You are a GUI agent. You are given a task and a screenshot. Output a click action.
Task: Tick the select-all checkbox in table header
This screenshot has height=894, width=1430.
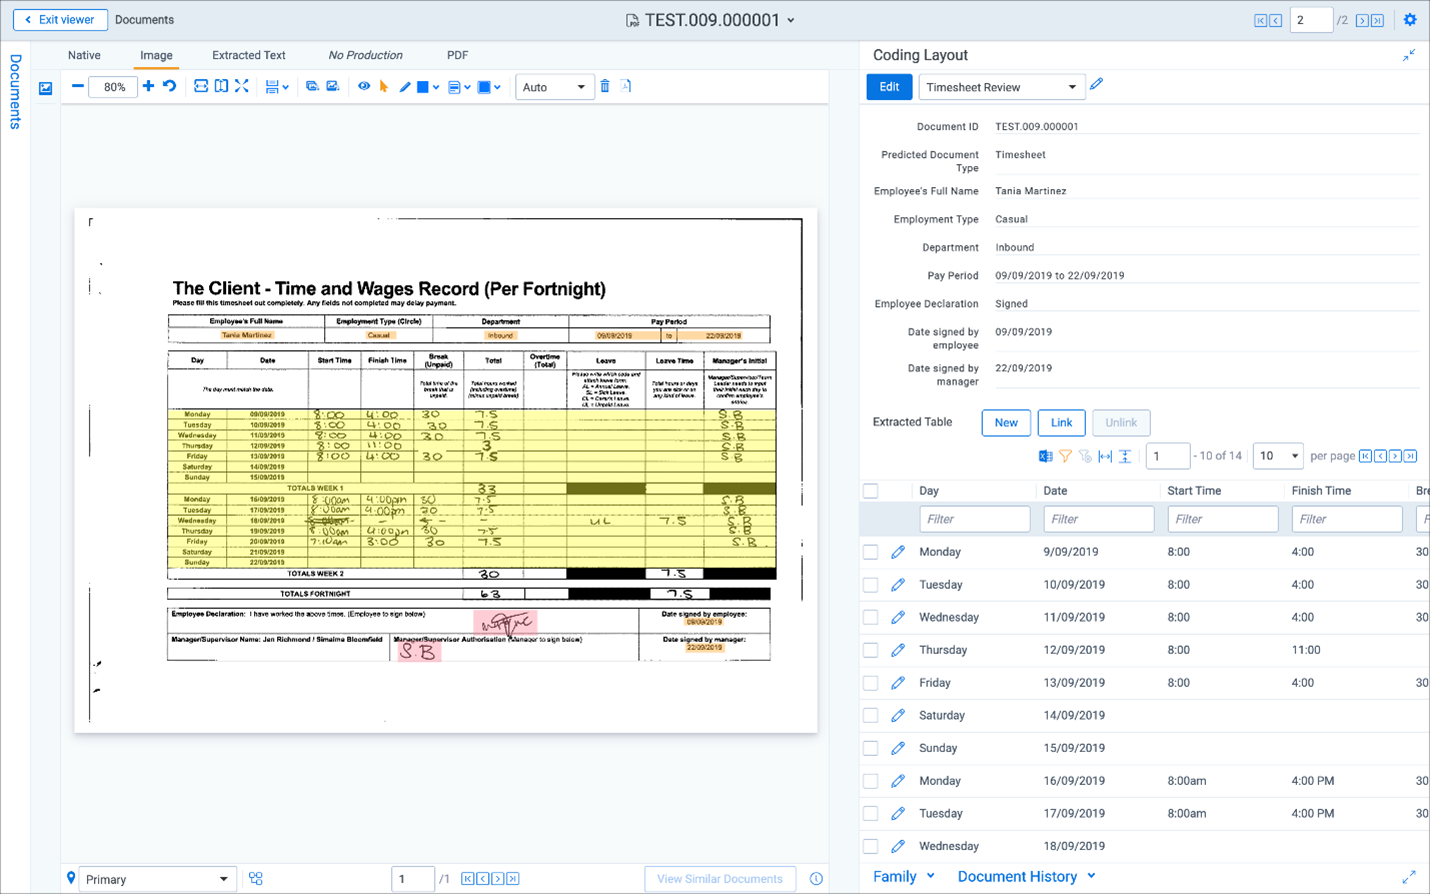coord(871,491)
